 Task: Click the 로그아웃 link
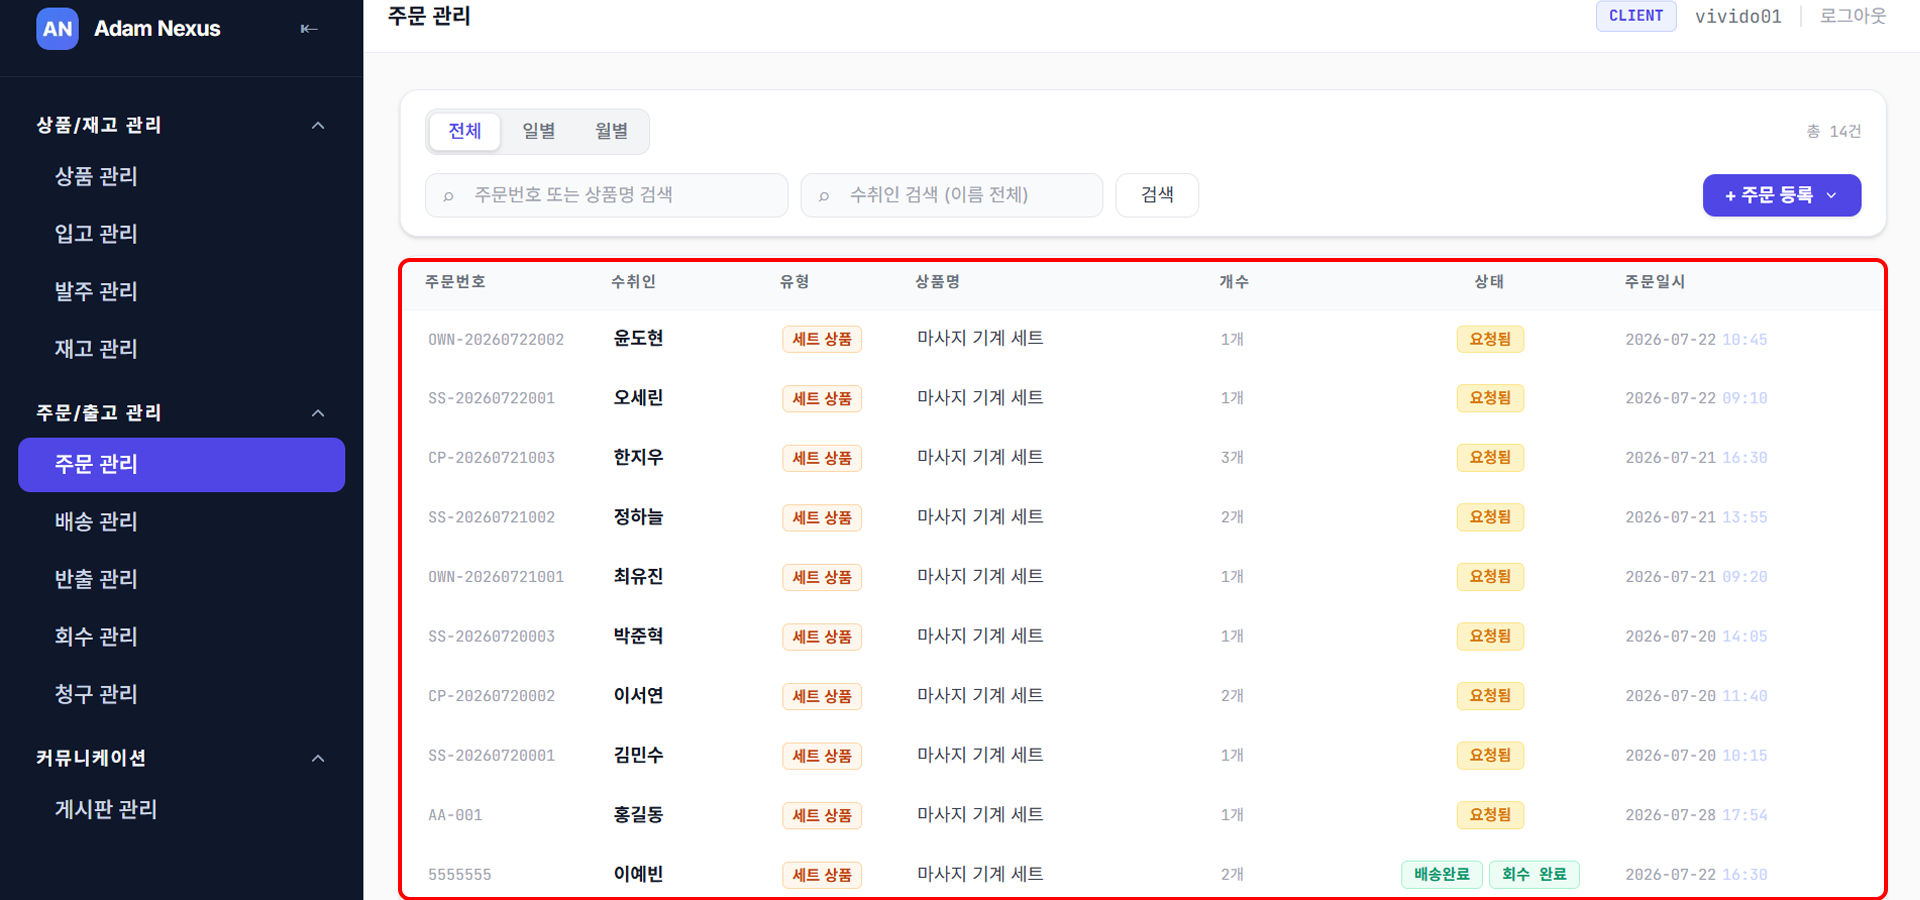(1853, 16)
